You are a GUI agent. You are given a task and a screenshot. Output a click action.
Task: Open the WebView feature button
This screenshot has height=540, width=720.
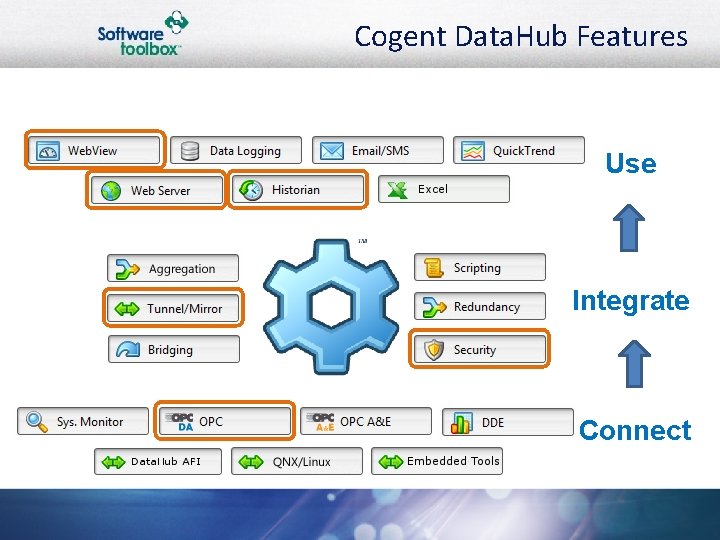(94, 150)
